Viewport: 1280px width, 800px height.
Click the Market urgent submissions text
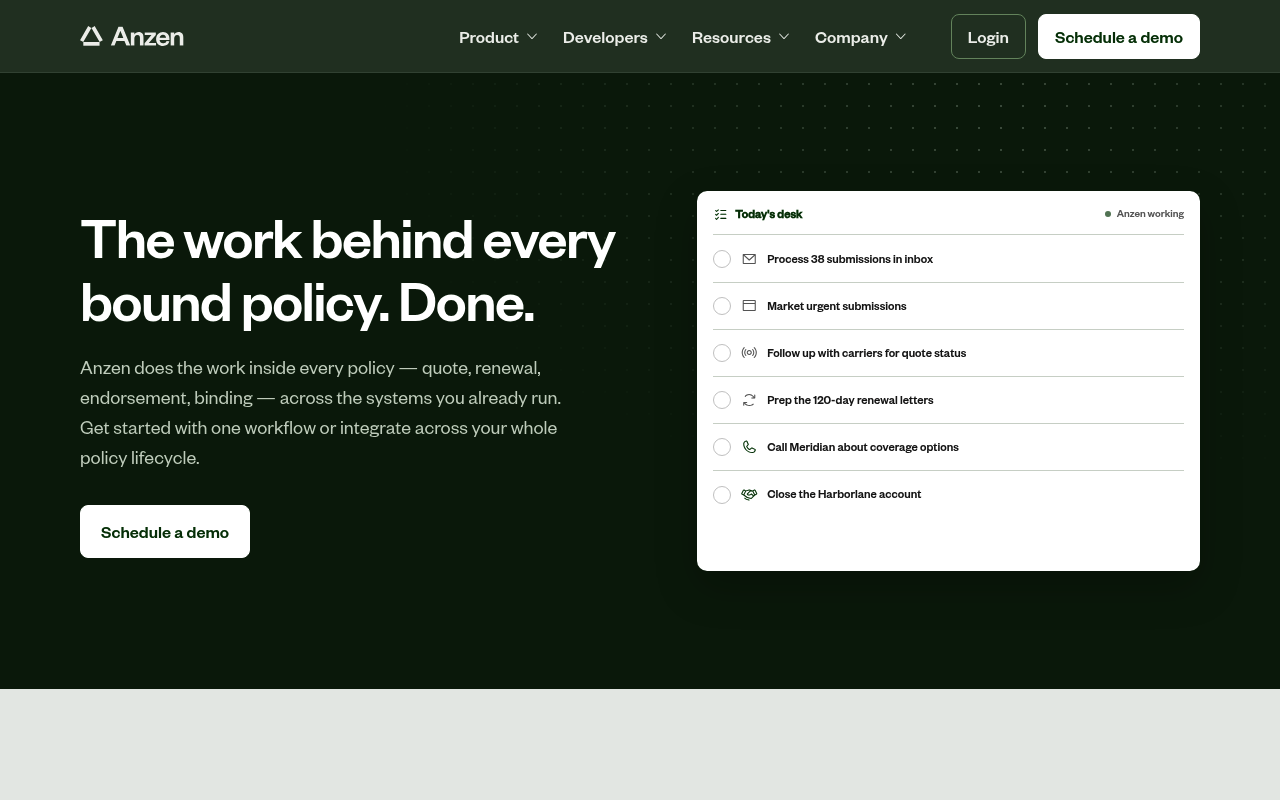pyautogui.click(x=836, y=306)
